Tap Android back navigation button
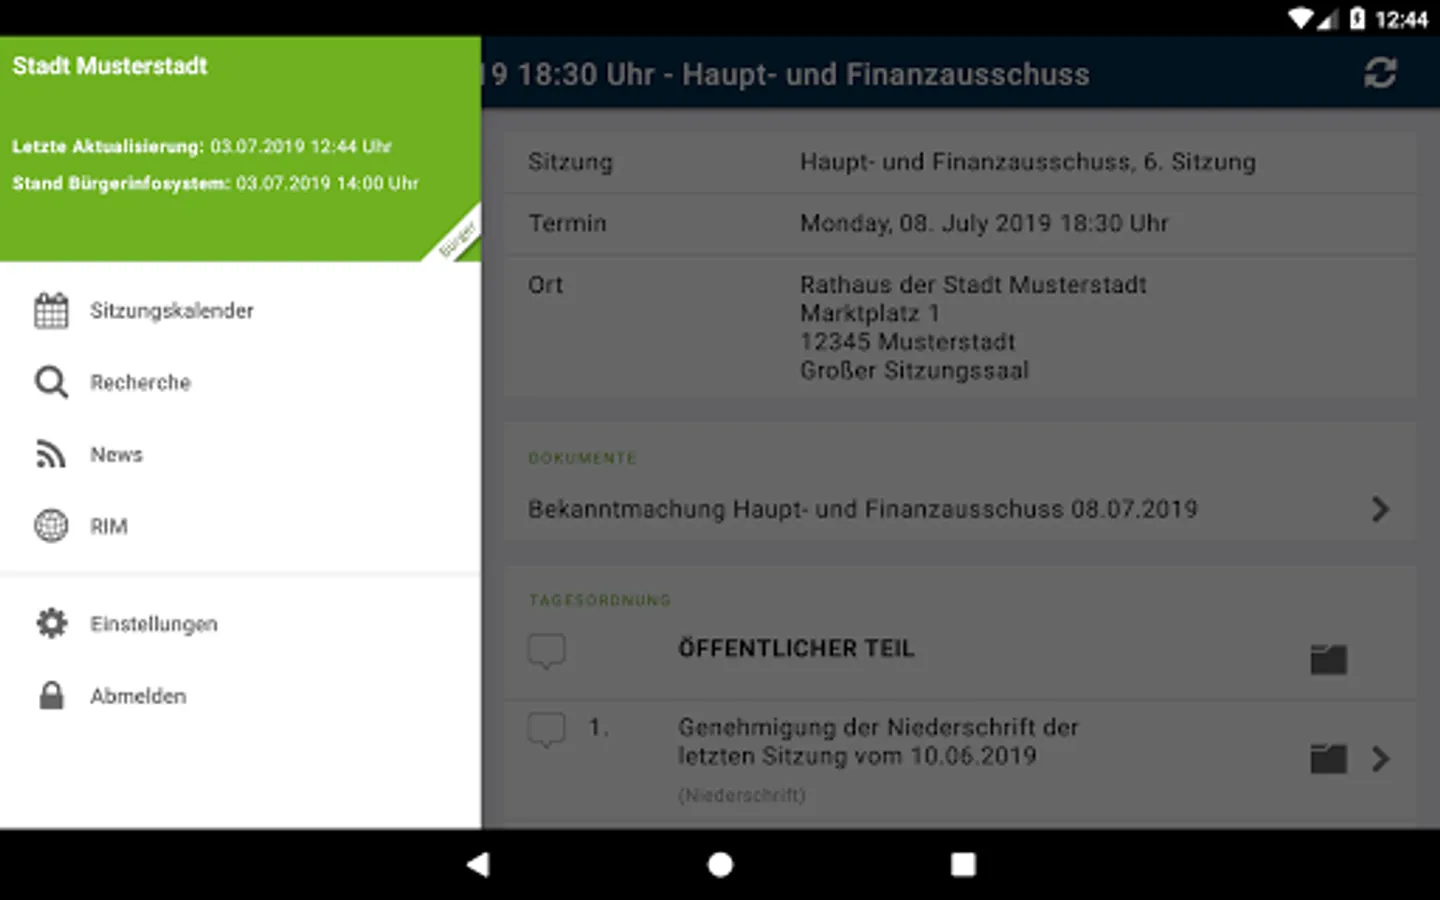Screen dimensions: 1440x900 coord(478,864)
